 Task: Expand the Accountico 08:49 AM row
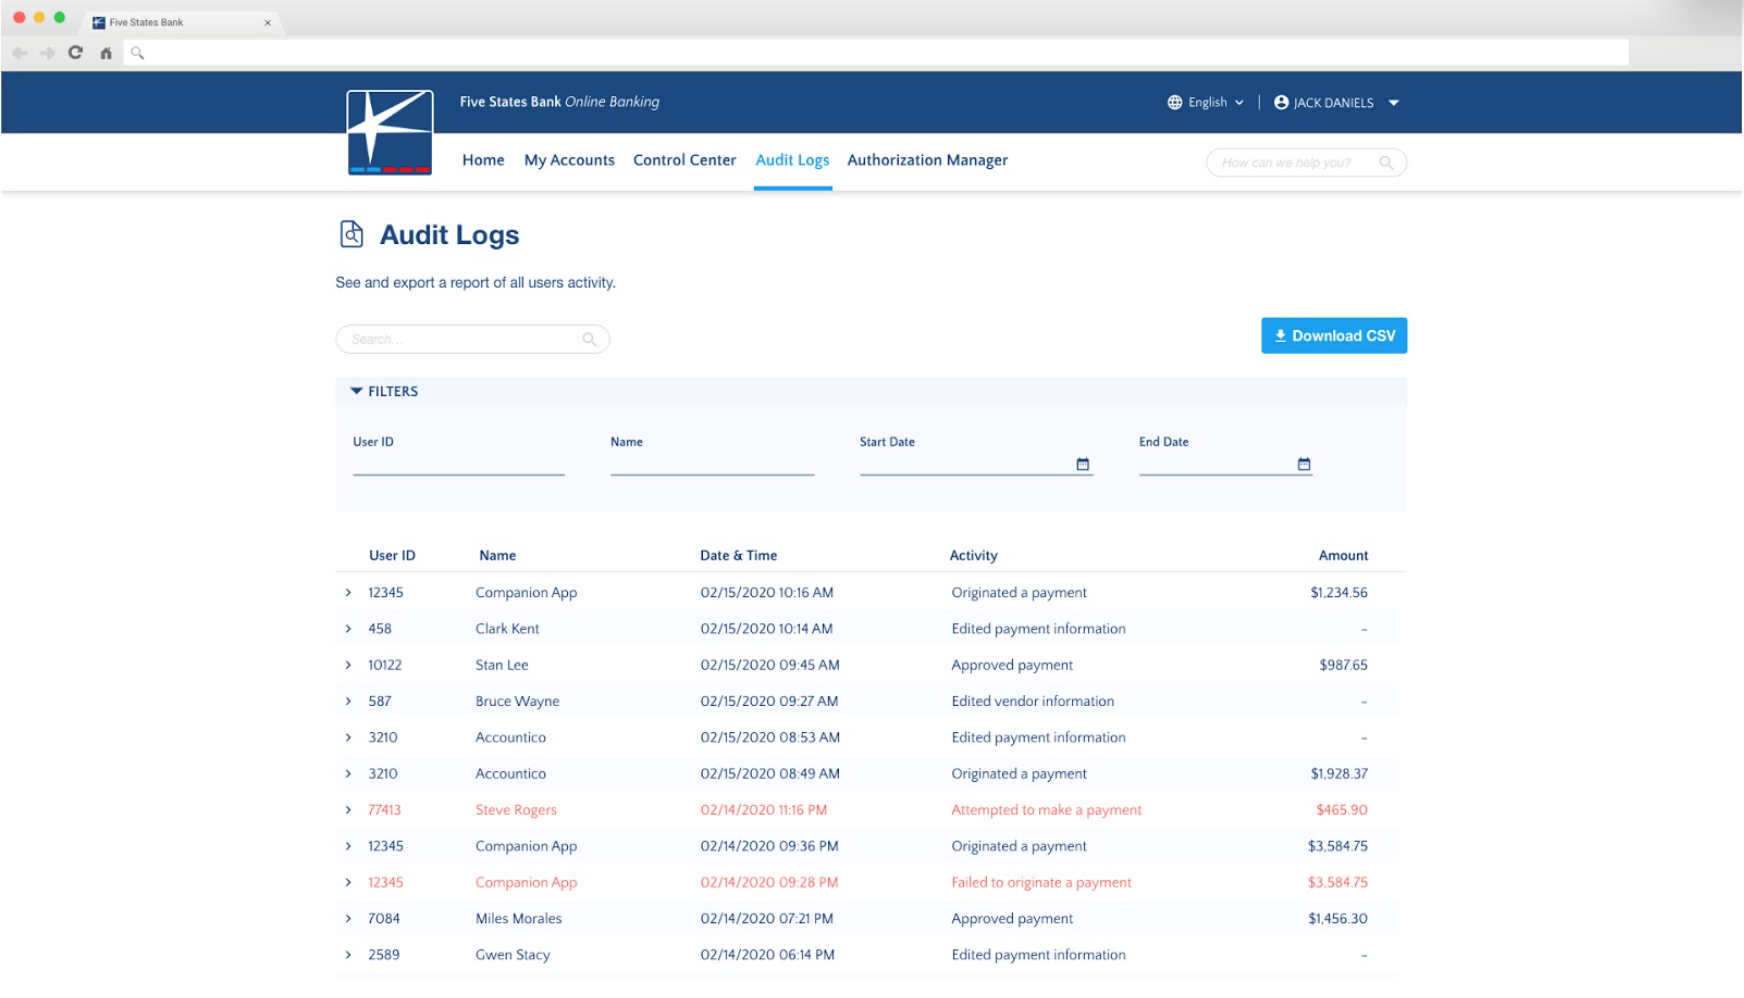click(348, 774)
